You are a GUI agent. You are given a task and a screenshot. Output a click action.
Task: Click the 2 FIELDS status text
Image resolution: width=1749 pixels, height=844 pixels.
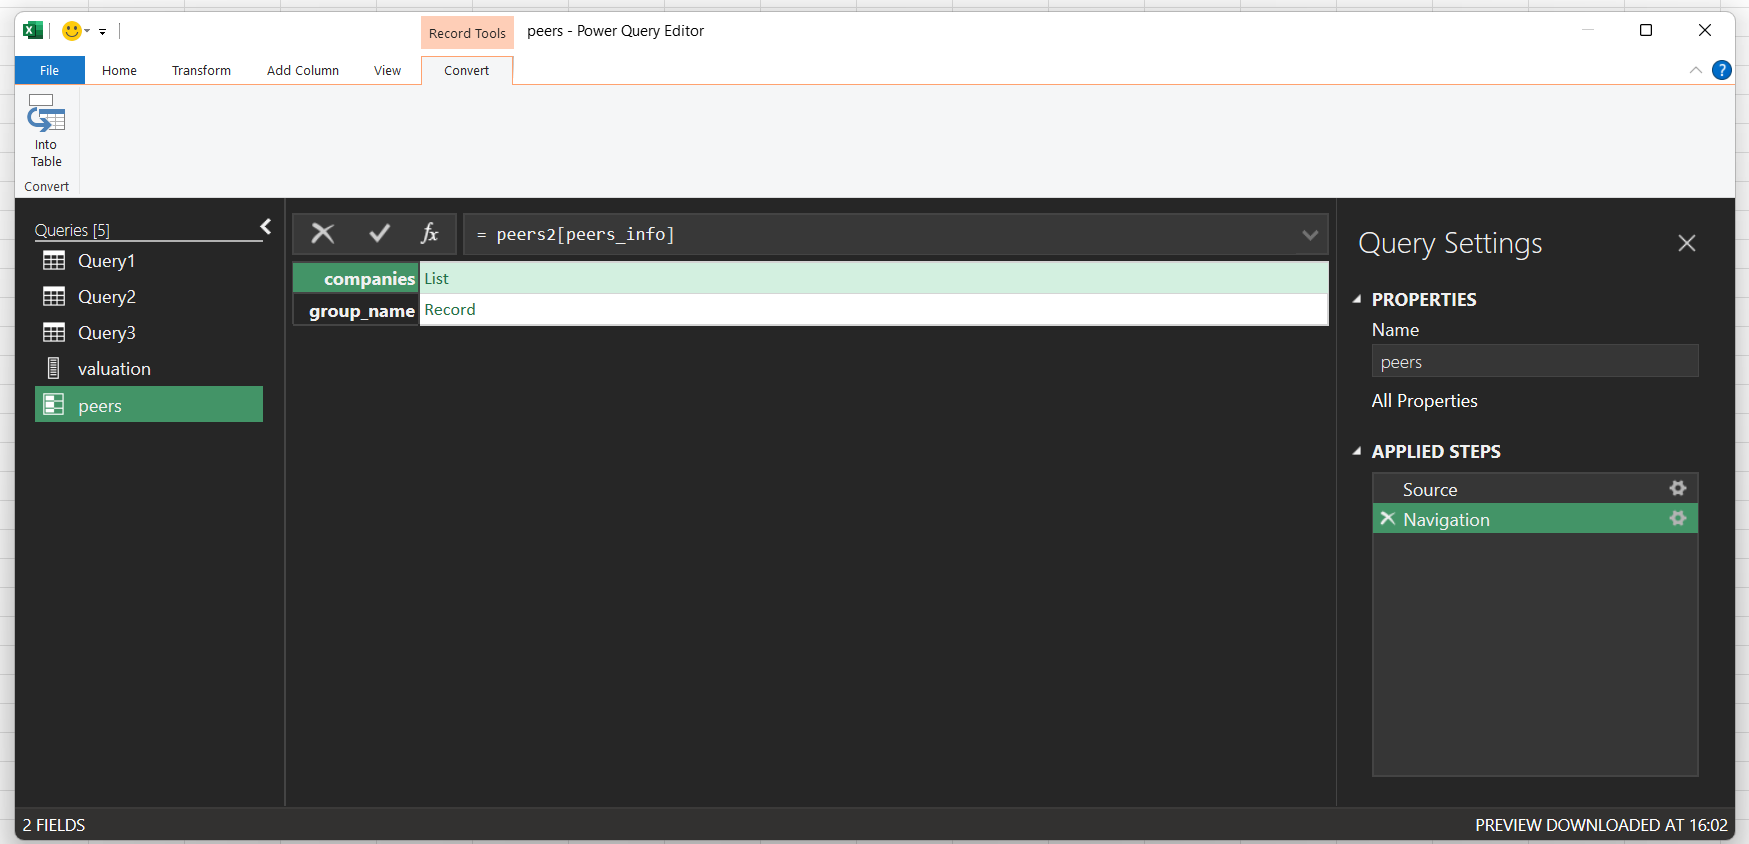[x=54, y=825]
